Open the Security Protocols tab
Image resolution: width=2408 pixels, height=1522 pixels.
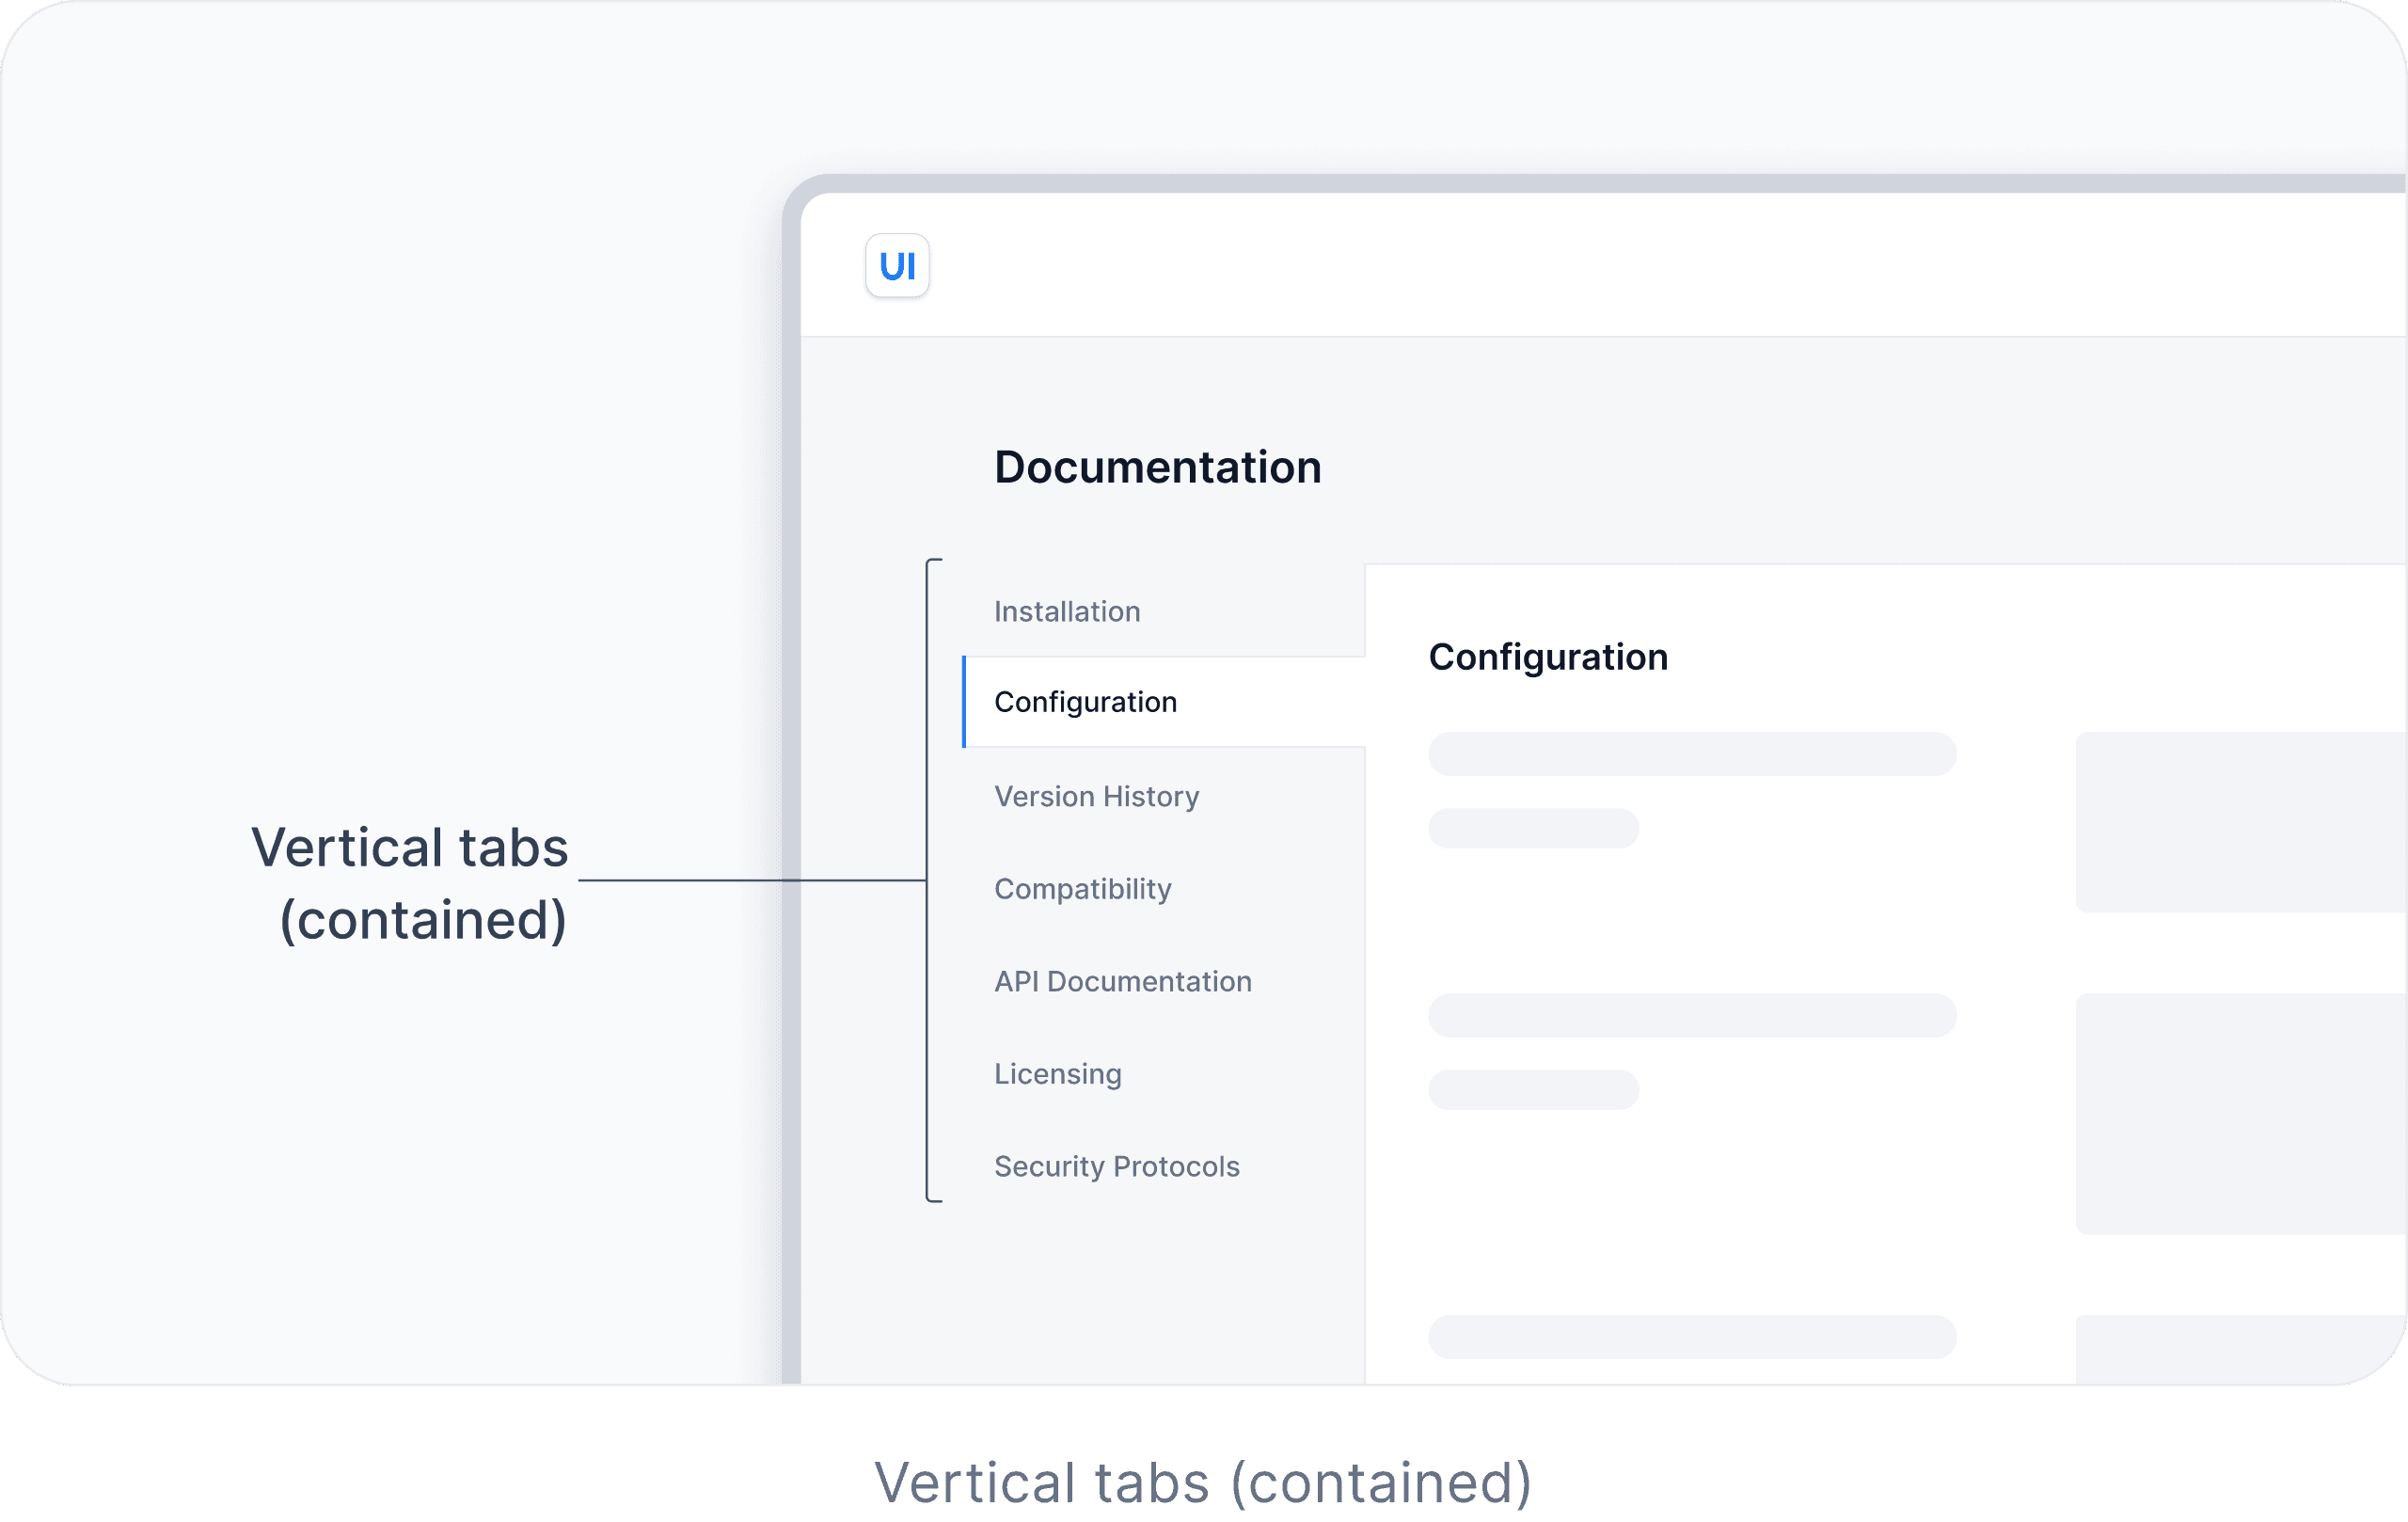[1163, 1166]
